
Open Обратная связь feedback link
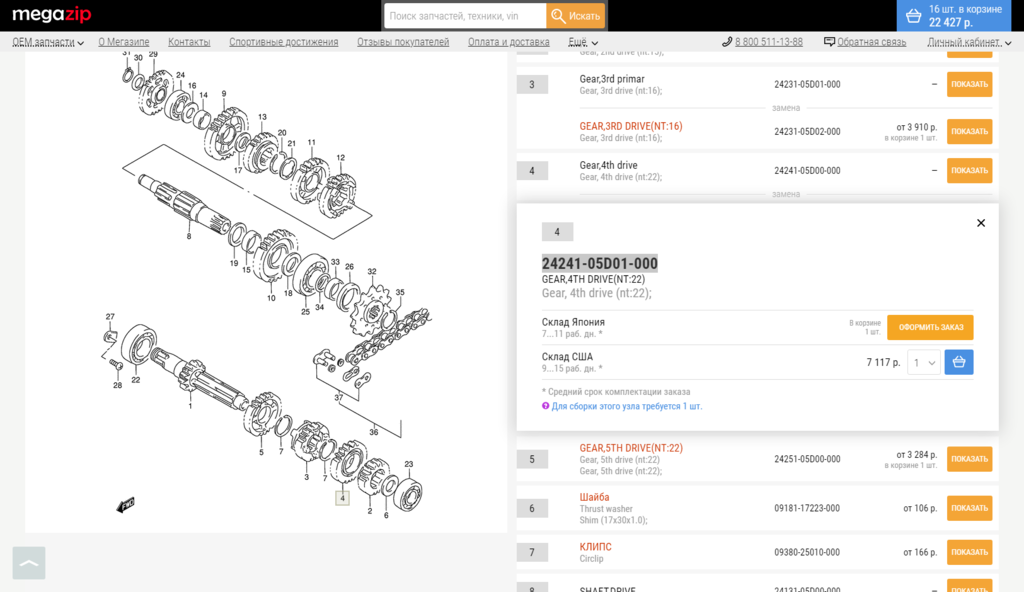871,42
